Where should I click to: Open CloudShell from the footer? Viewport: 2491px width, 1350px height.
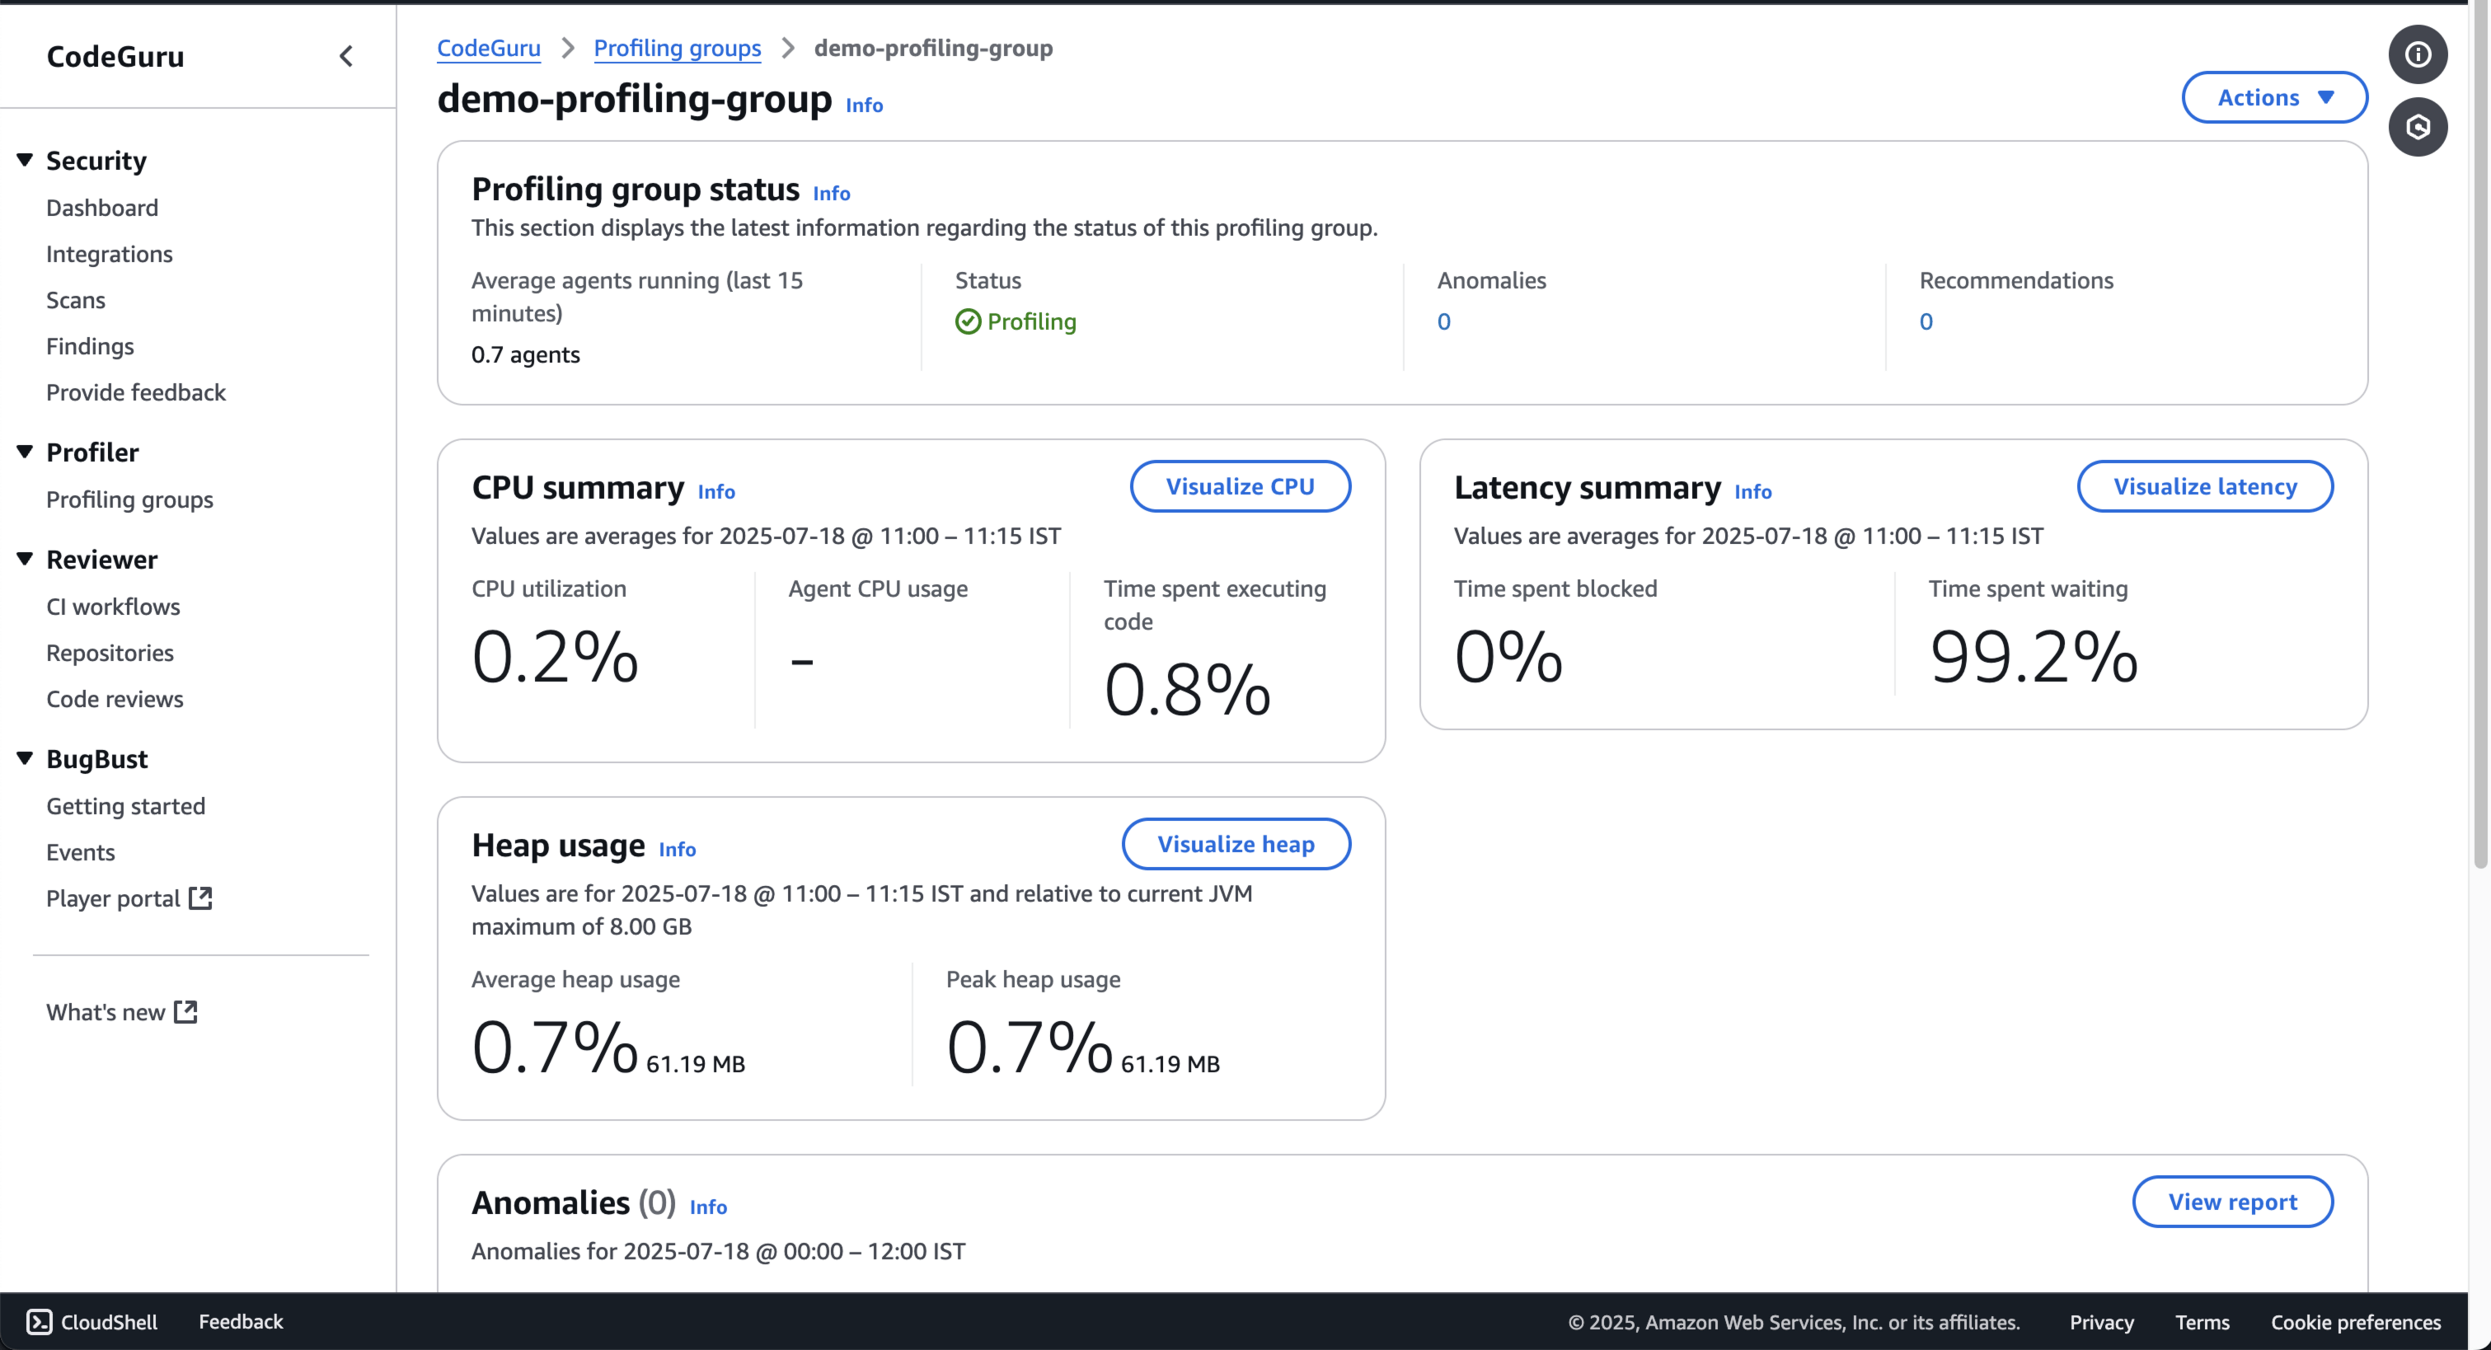[92, 1321]
